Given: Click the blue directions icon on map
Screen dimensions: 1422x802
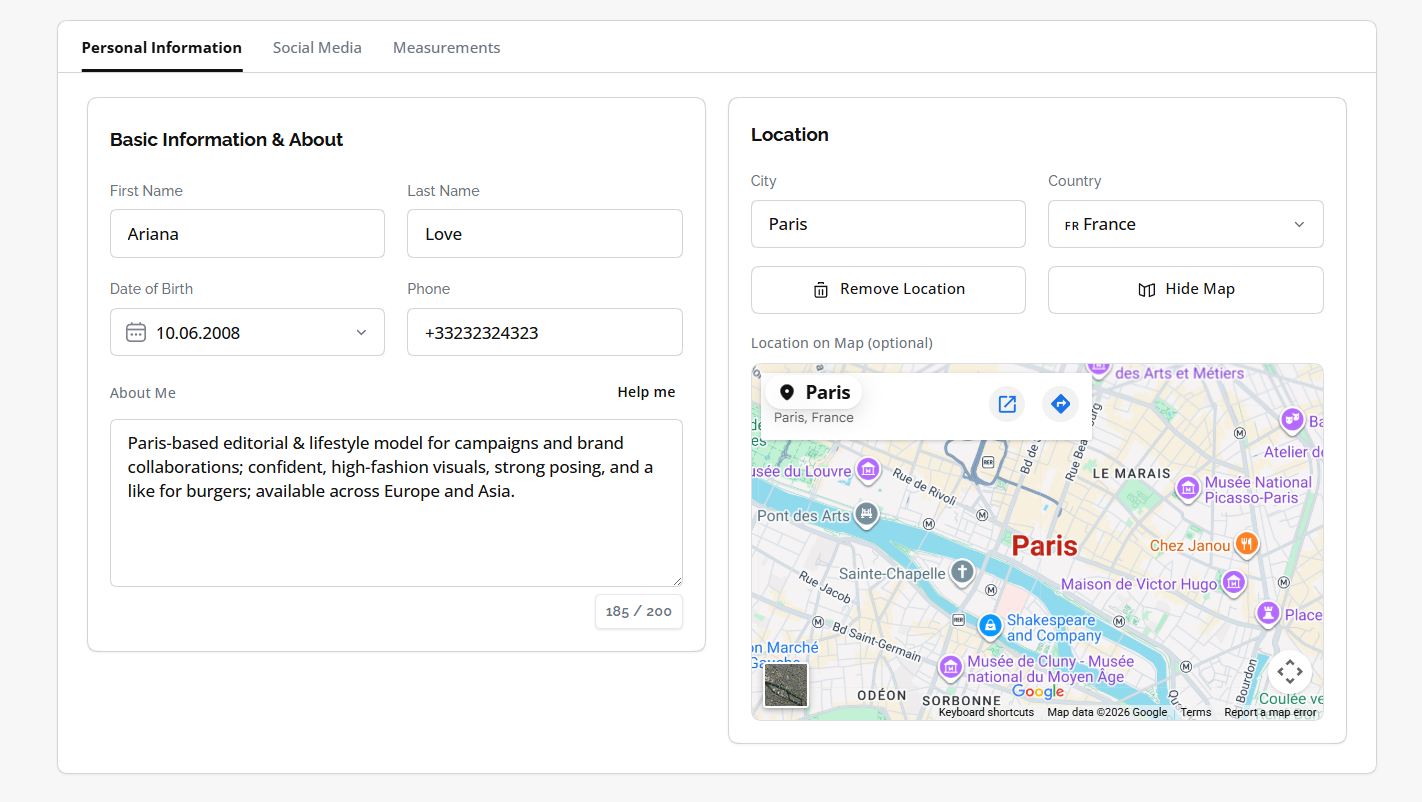Looking at the screenshot, I should 1061,404.
